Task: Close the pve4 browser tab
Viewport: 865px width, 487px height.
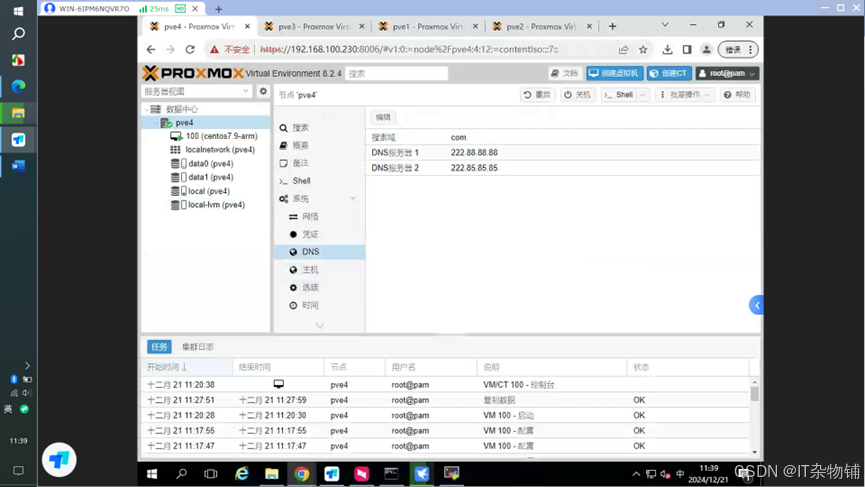Action: [247, 26]
